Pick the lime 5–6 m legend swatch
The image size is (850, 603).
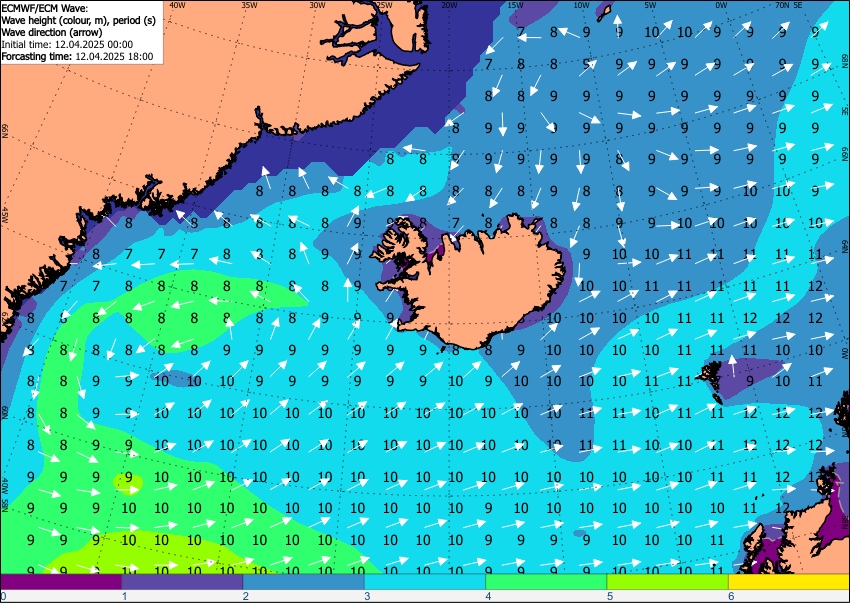pyautogui.click(x=668, y=581)
